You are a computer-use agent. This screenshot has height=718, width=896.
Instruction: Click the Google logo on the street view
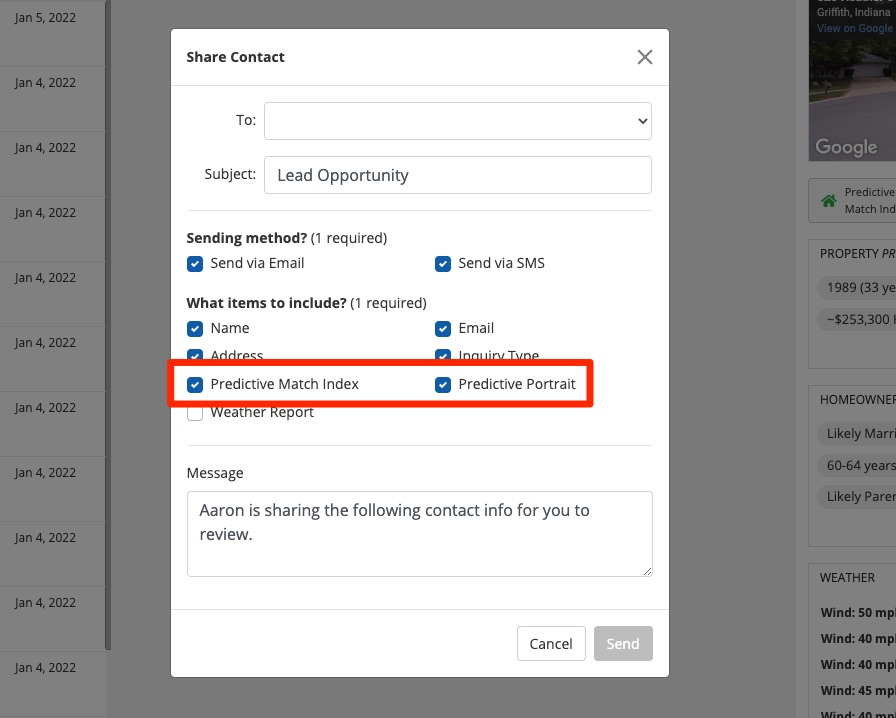(x=846, y=147)
